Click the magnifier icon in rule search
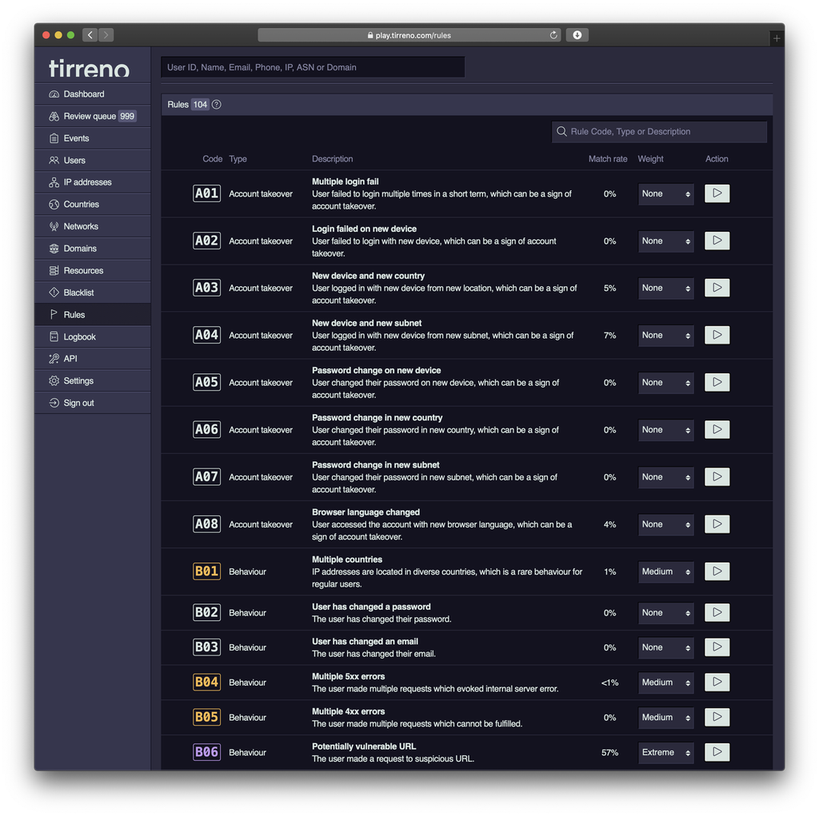This screenshot has height=816, width=819. pyautogui.click(x=561, y=132)
